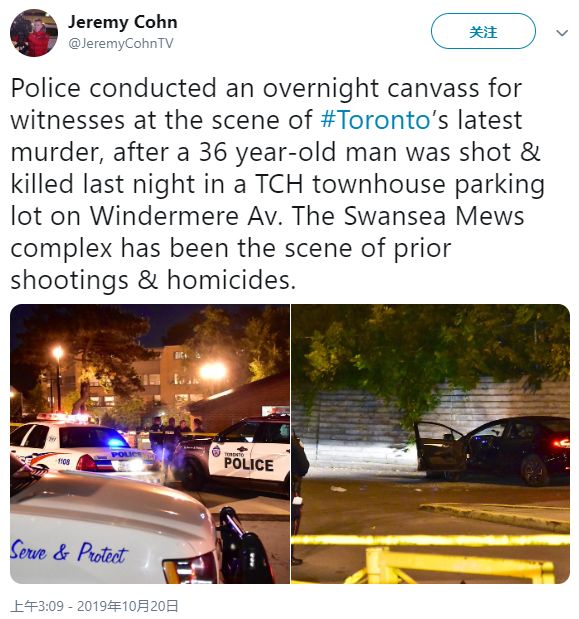Image resolution: width=579 pixels, height=619 pixels.
Task: Click the Serve & Protect lettering on the cruiser
Action: (68, 552)
